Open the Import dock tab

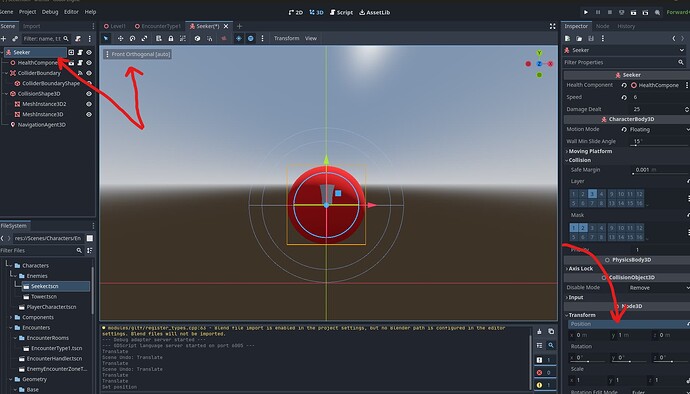click(31, 26)
